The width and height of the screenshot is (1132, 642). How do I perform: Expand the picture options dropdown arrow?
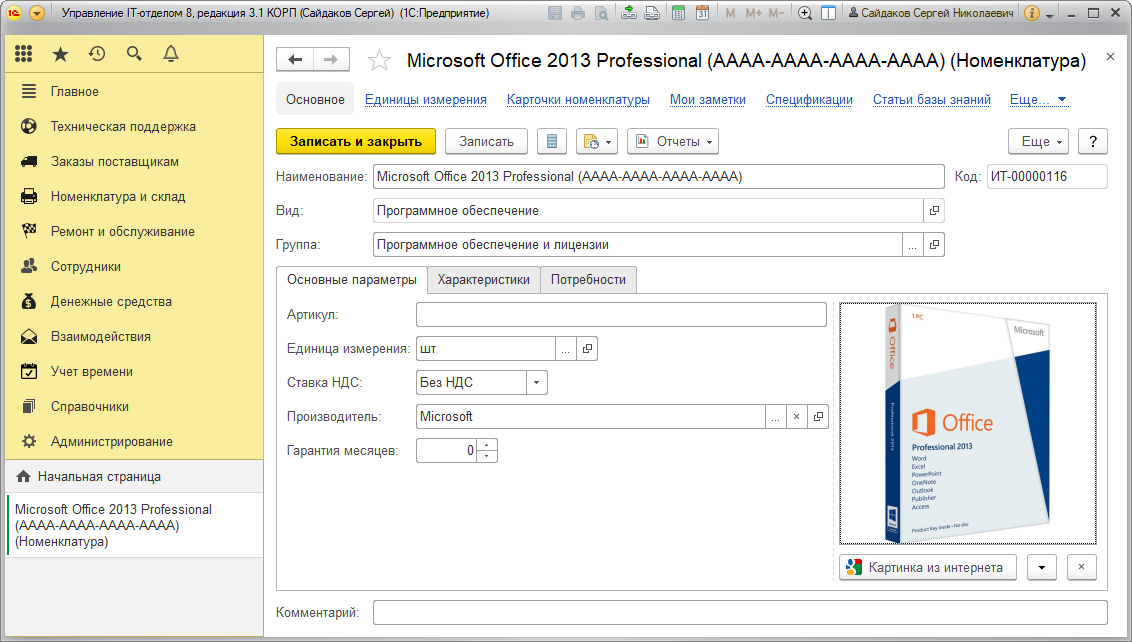(x=1042, y=568)
